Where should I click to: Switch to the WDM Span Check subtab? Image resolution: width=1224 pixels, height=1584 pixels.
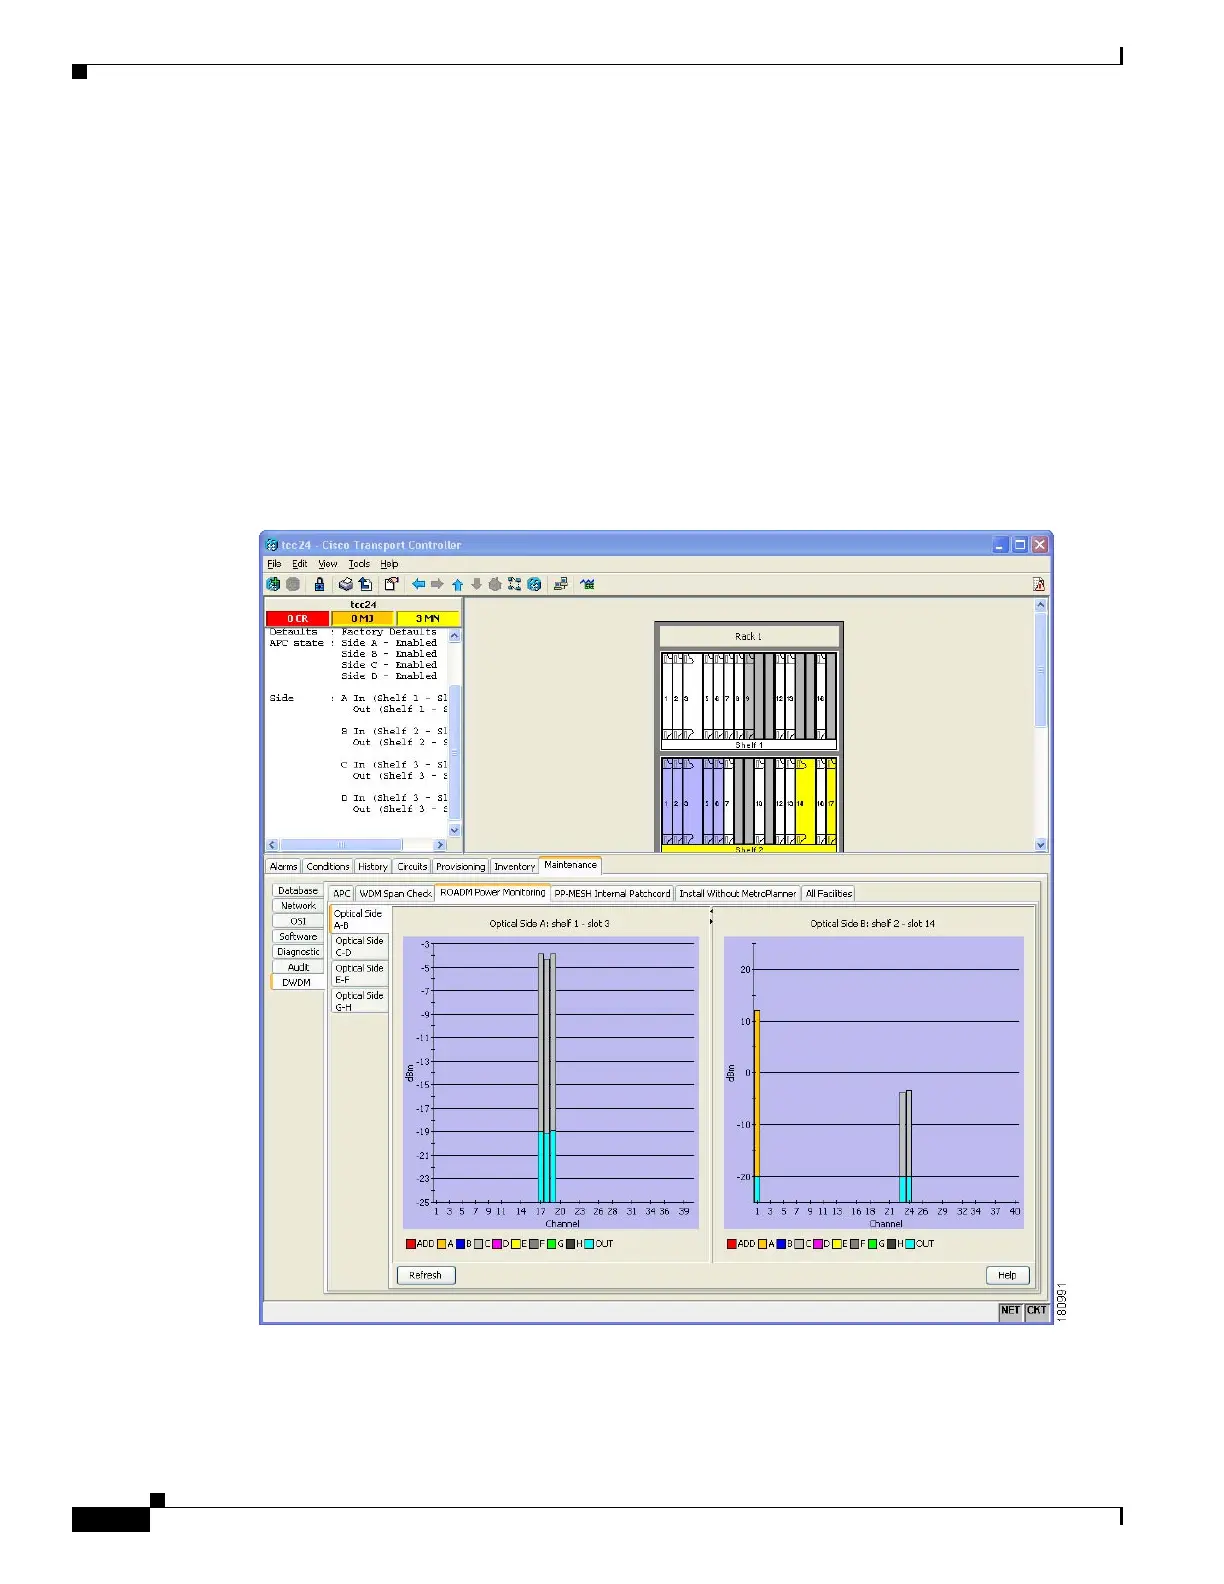[395, 894]
